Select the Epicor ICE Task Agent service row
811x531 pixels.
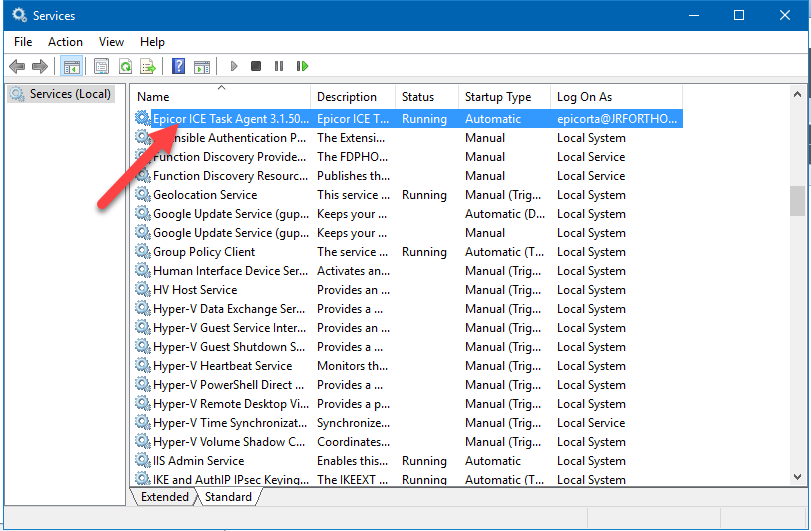tap(408, 118)
